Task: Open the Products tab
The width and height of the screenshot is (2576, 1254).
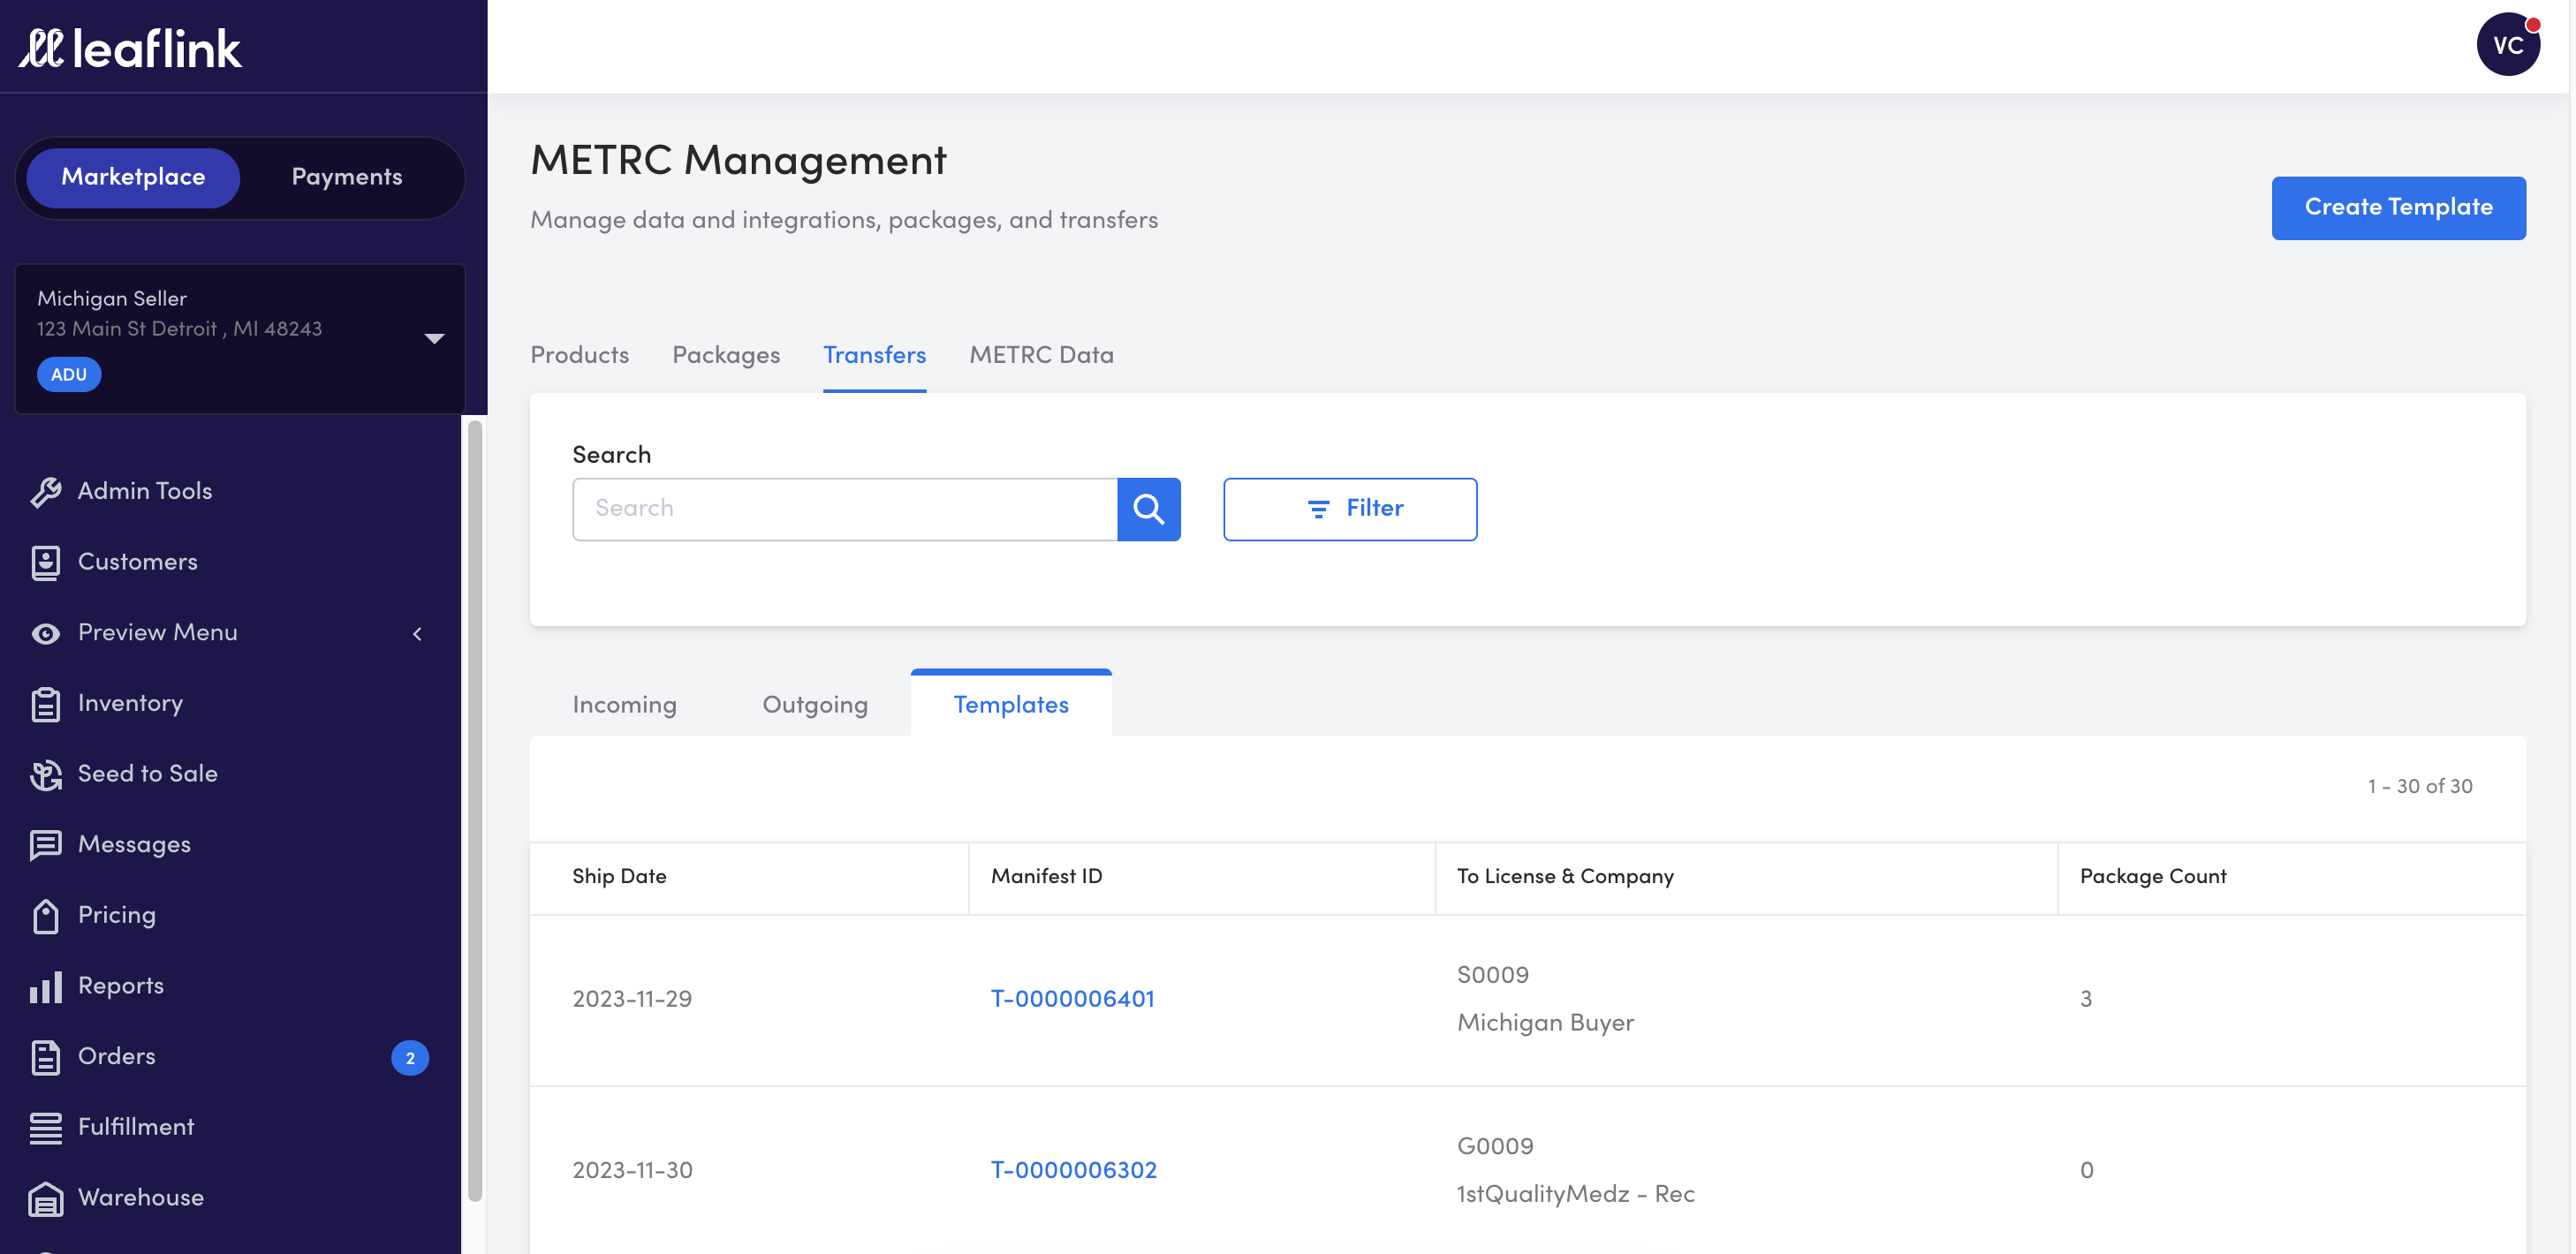Action: [579, 355]
